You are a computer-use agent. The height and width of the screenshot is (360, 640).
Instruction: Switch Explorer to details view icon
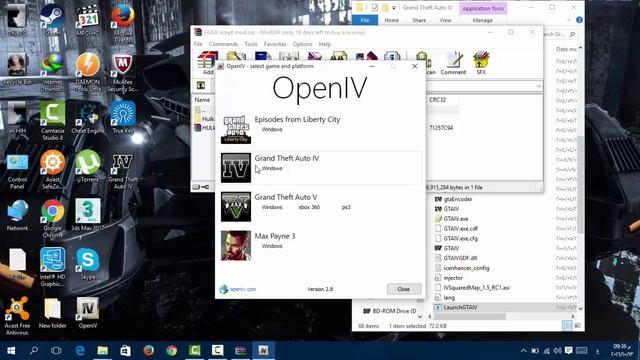click(567, 326)
